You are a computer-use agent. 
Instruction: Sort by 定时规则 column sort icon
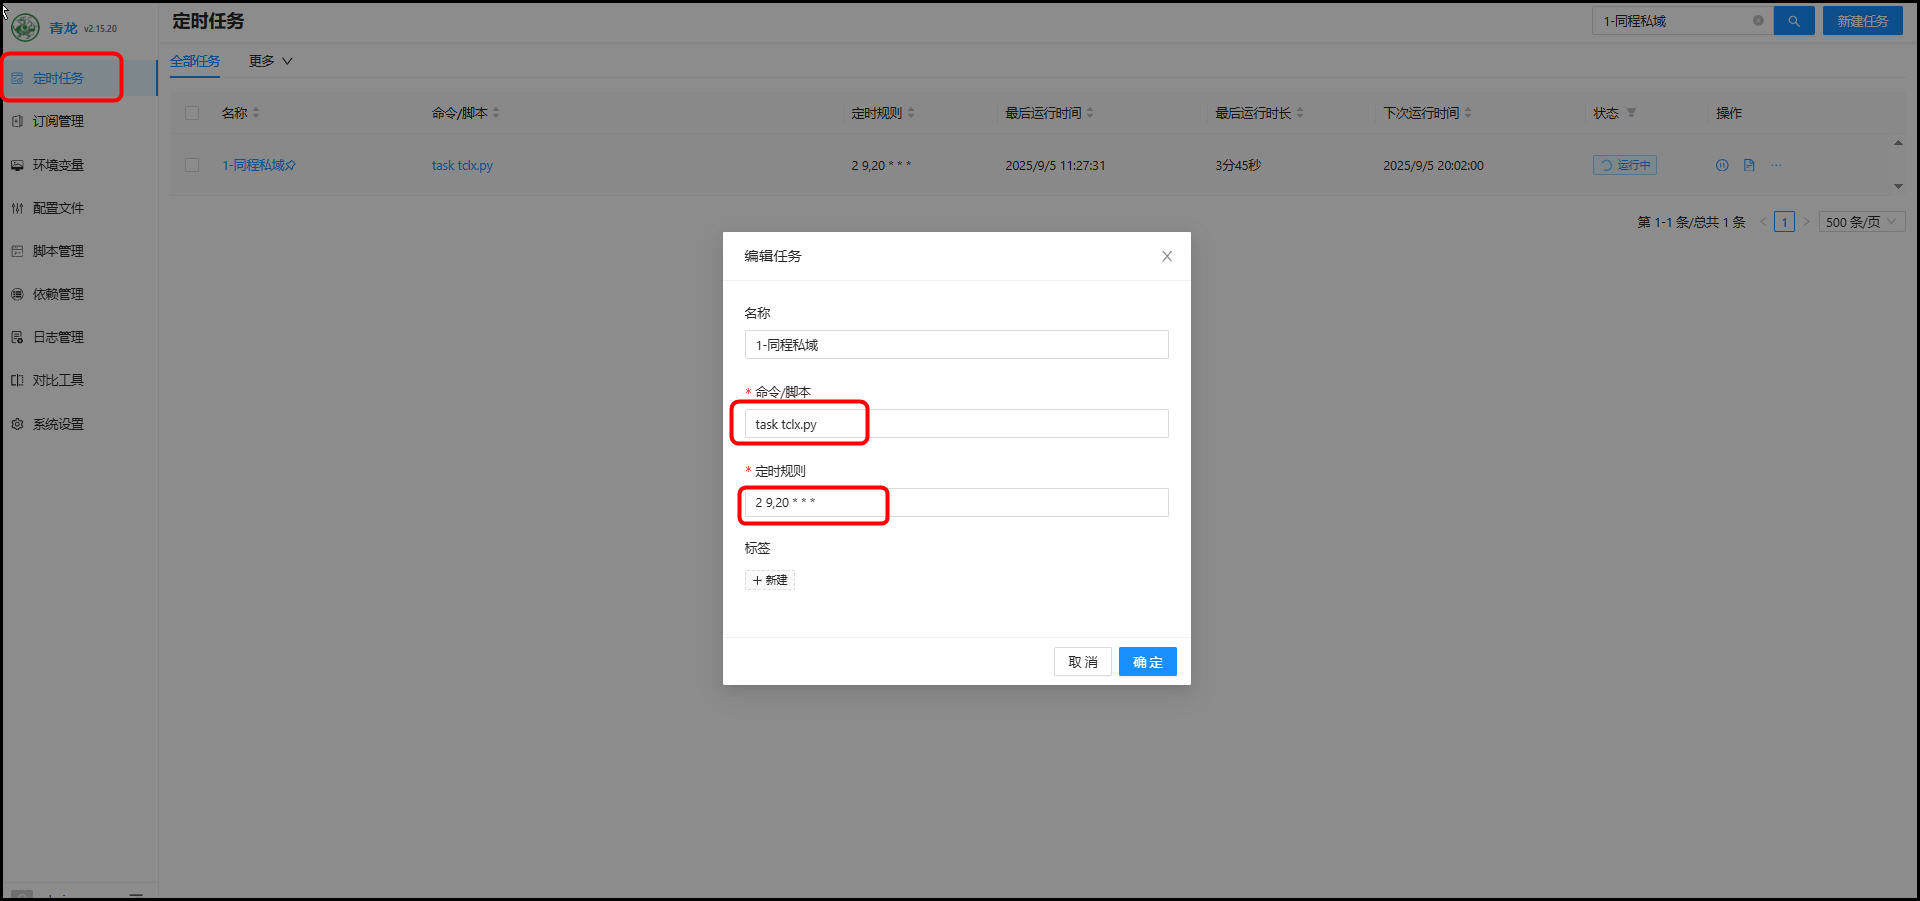pyautogui.click(x=911, y=113)
